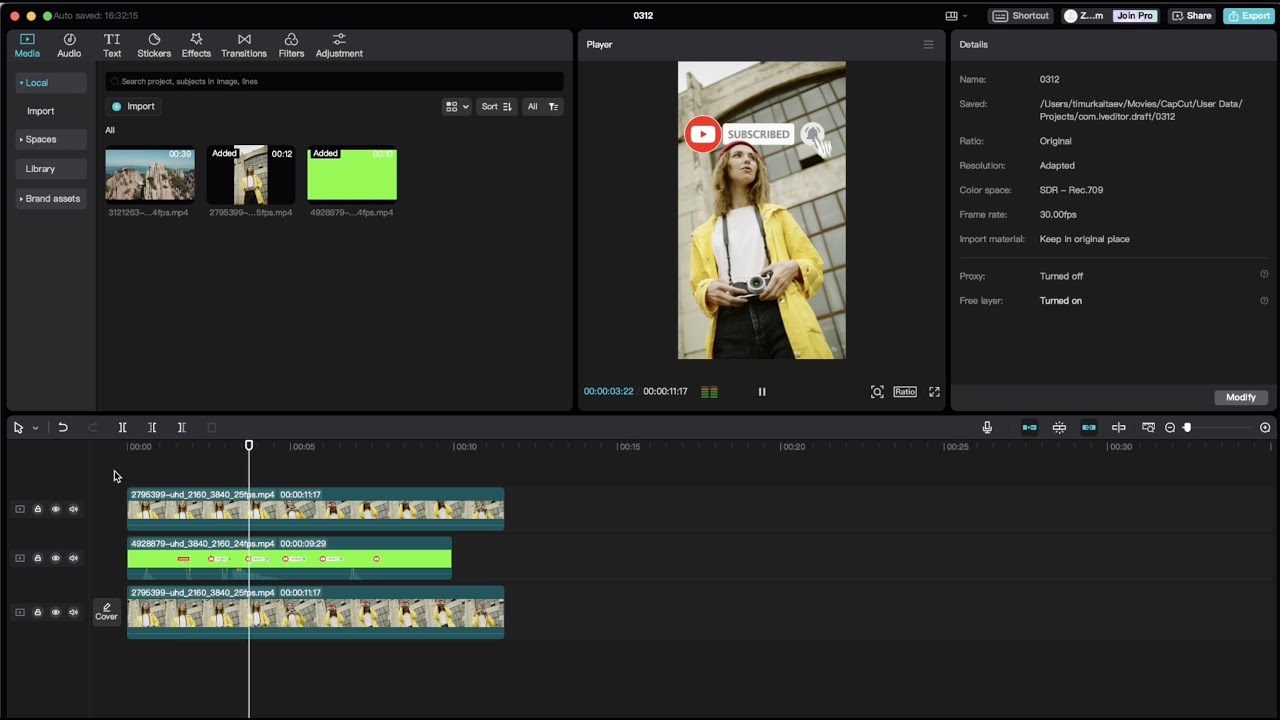1280x720 pixels.
Task: Toggle clip linkage in the timeline toolbar
Action: coord(1089,427)
